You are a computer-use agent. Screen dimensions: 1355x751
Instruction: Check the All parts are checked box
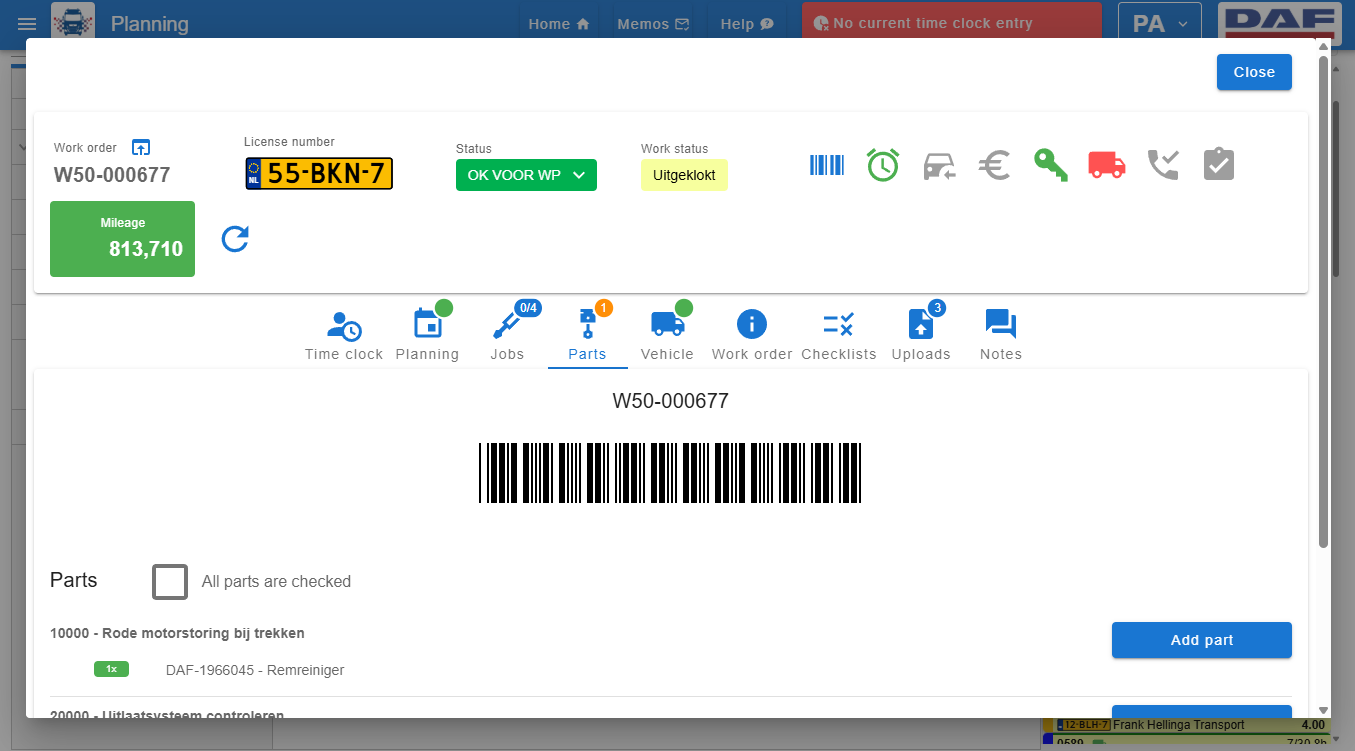click(170, 581)
